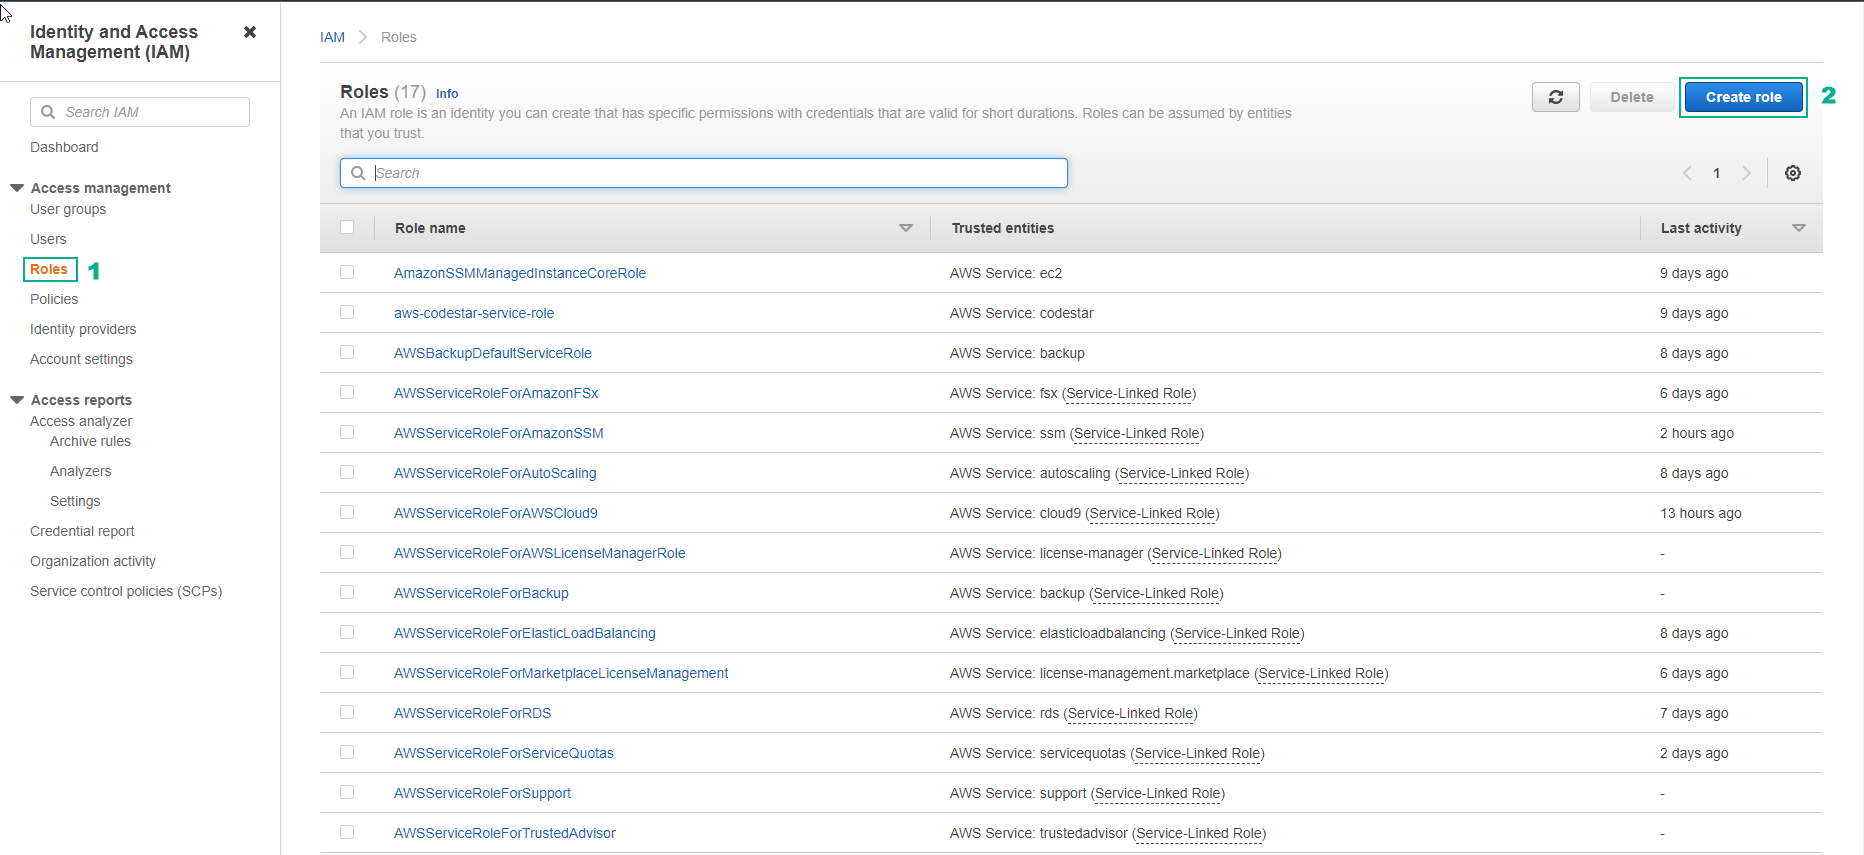Open the Info link beside Roles
The height and width of the screenshot is (855, 1864).
point(447,94)
